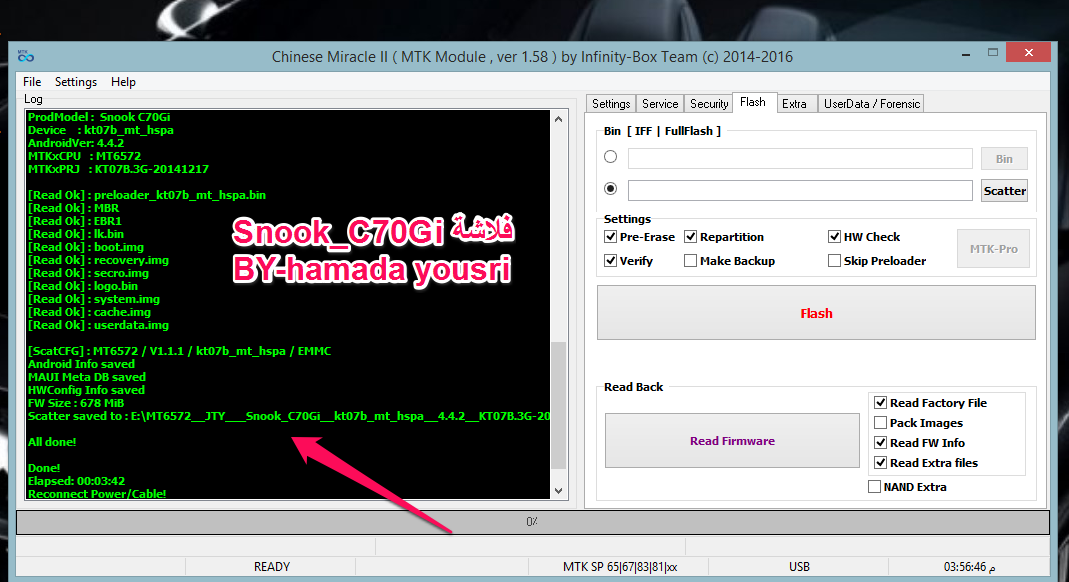Click the 'MTK SP 65|67|83|81|xx' status entry

click(x=620, y=566)
